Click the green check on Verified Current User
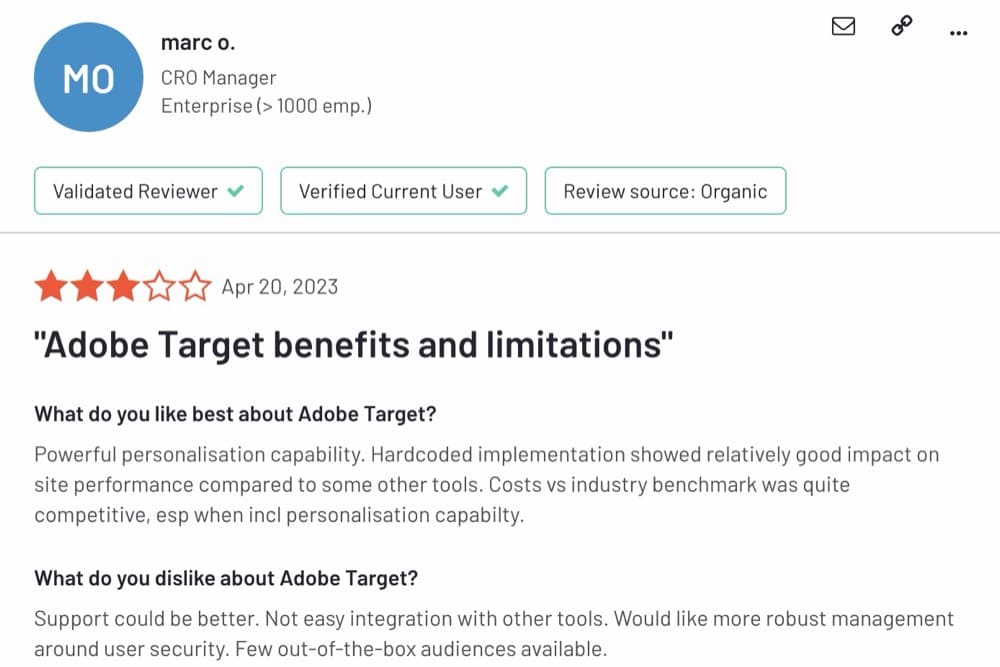This screenshot has height=667, width=1000. [500, 191]
